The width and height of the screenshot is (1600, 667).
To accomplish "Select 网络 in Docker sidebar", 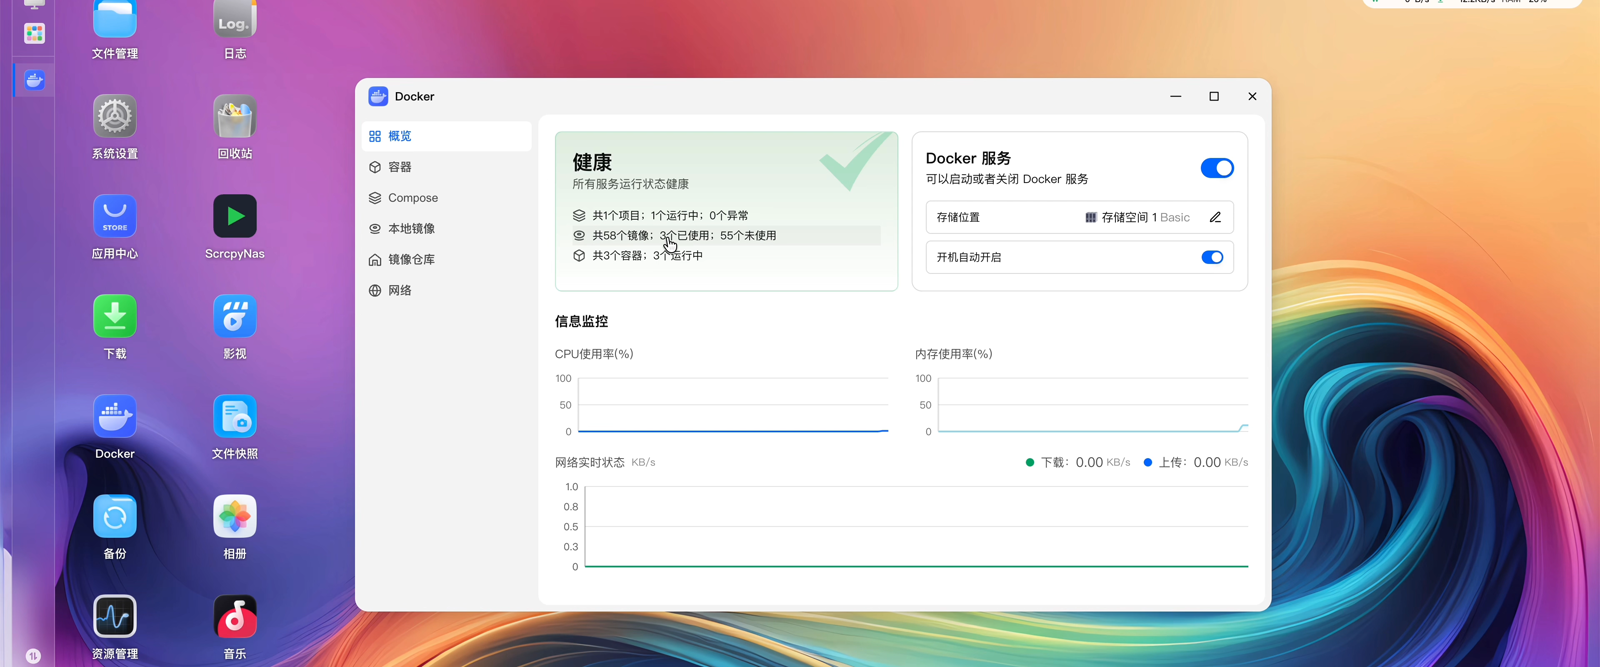I will (446, 291).
